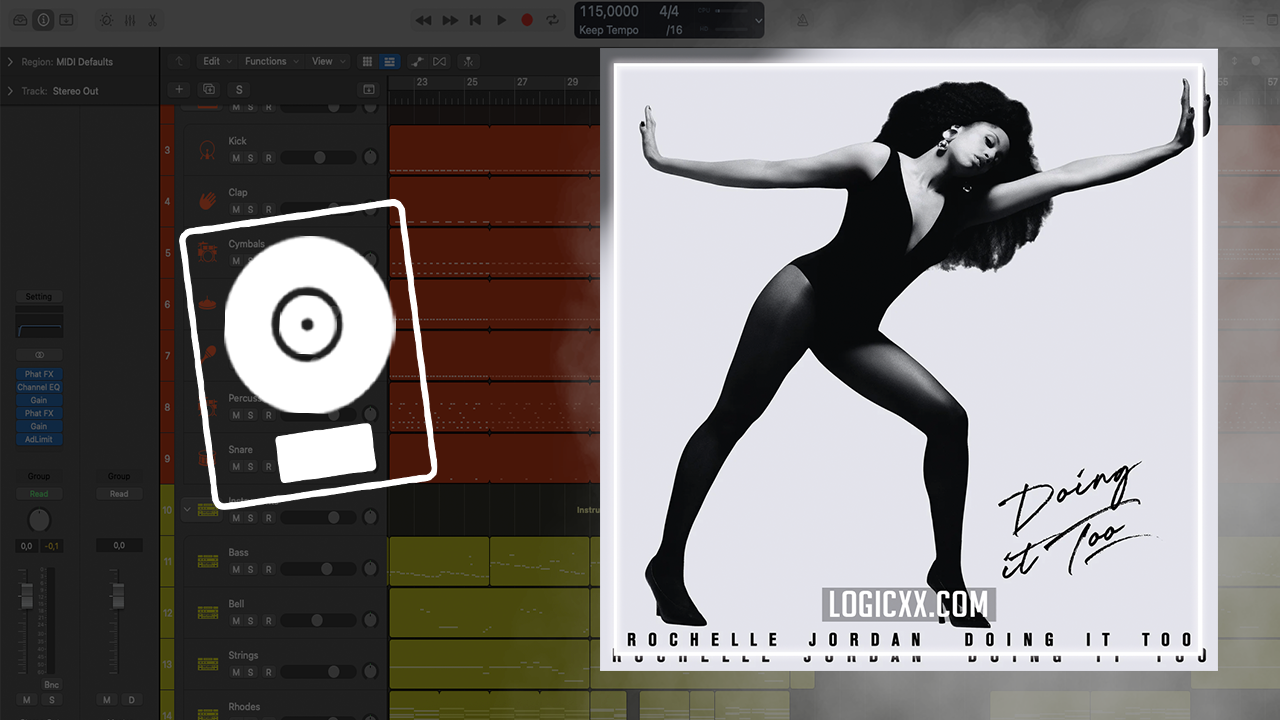Click the catch playhead button
1280x720 pixels.
(468, 61)
